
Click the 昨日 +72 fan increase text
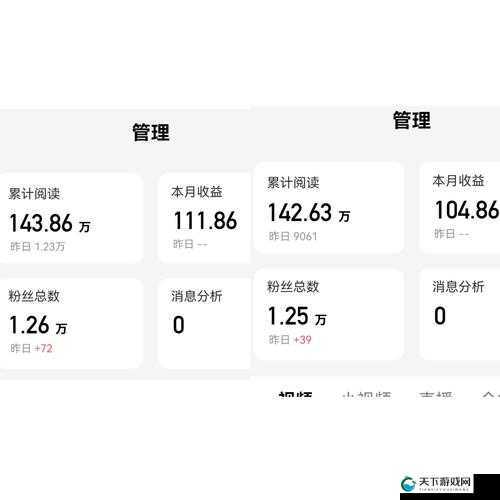(x=31, y=348)
